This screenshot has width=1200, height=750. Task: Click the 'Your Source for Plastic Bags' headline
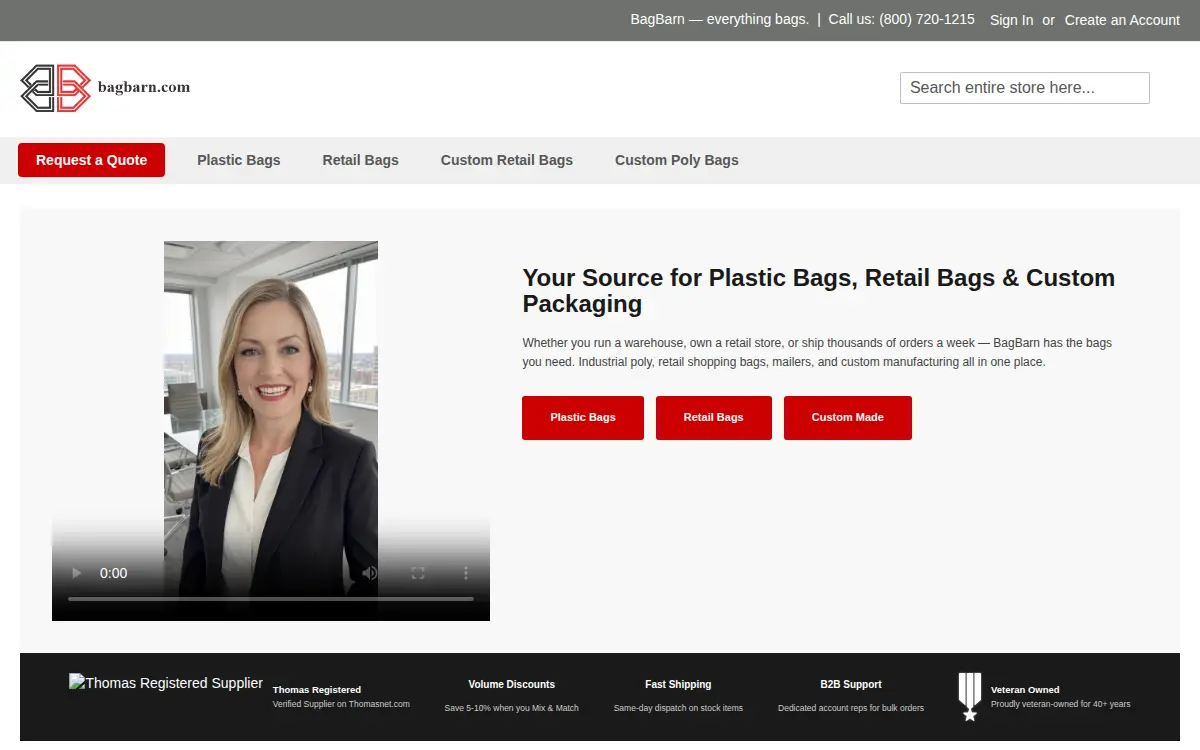pyautogui.click(x=819, y=291)
